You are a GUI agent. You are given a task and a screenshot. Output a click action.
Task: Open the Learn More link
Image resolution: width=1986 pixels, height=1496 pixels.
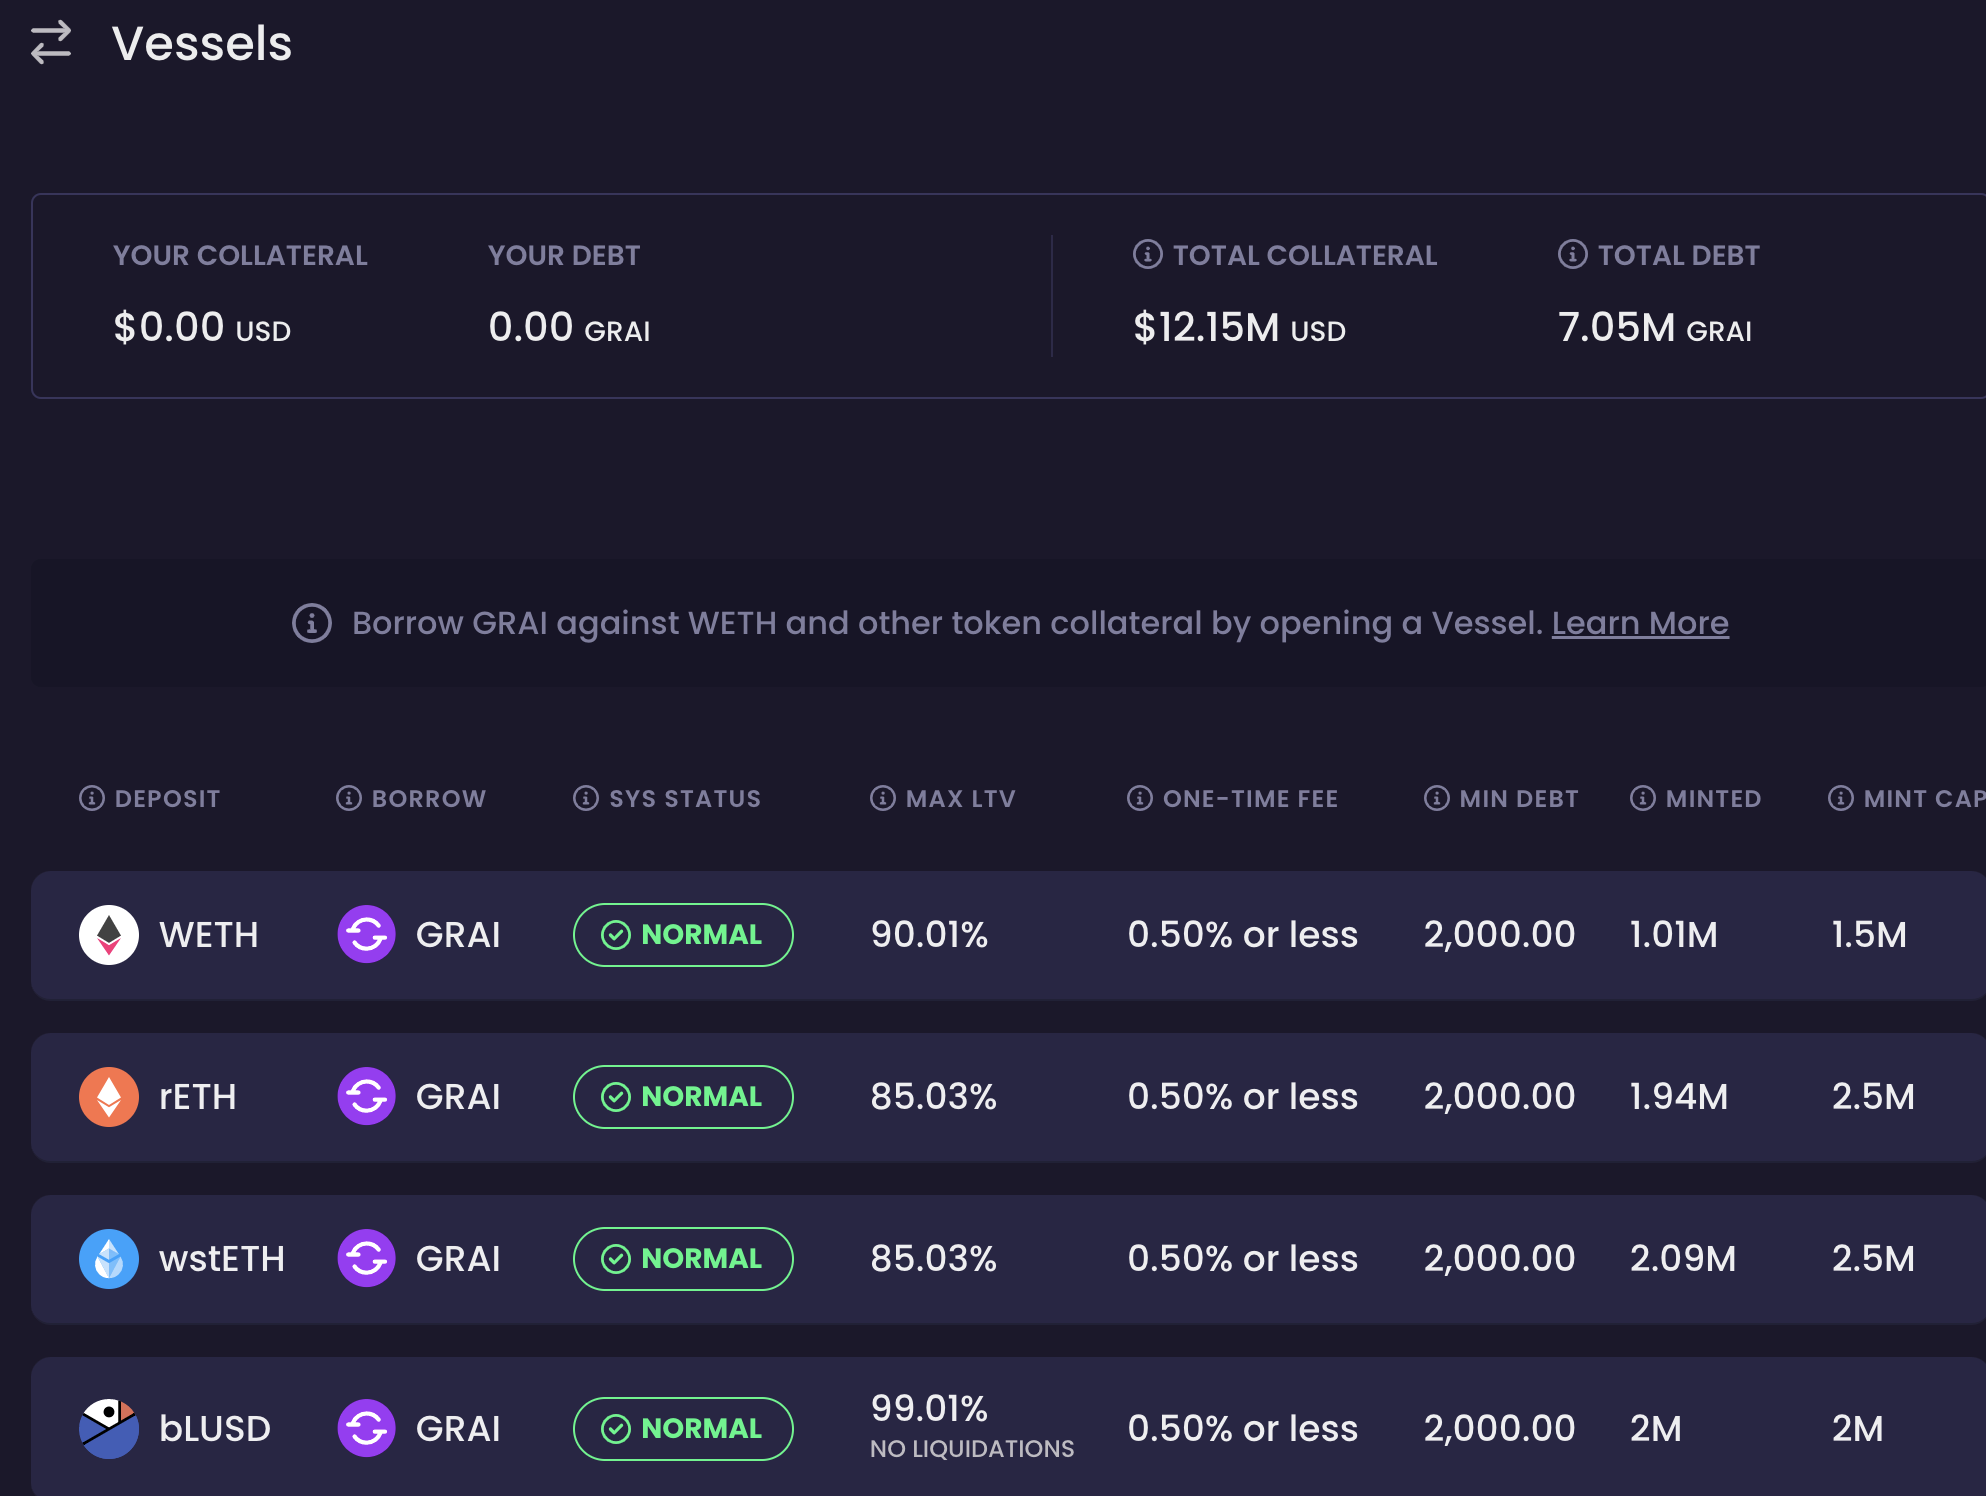[x=1639, y=623]
